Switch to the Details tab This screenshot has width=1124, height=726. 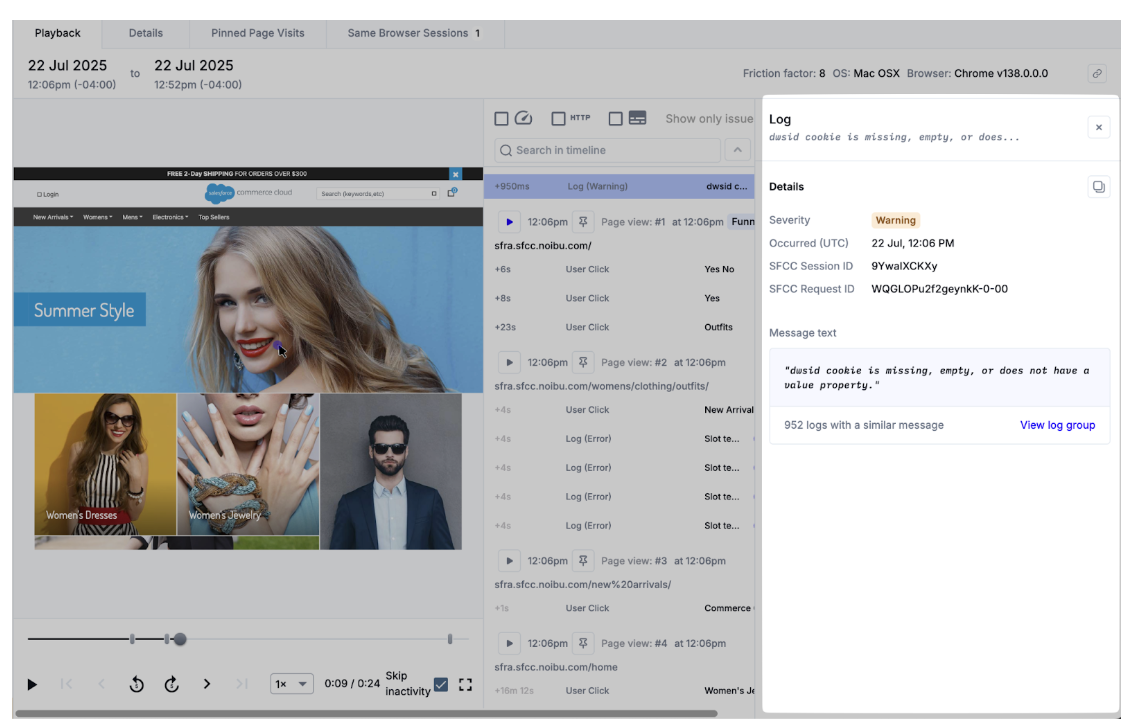click(145, 33)
